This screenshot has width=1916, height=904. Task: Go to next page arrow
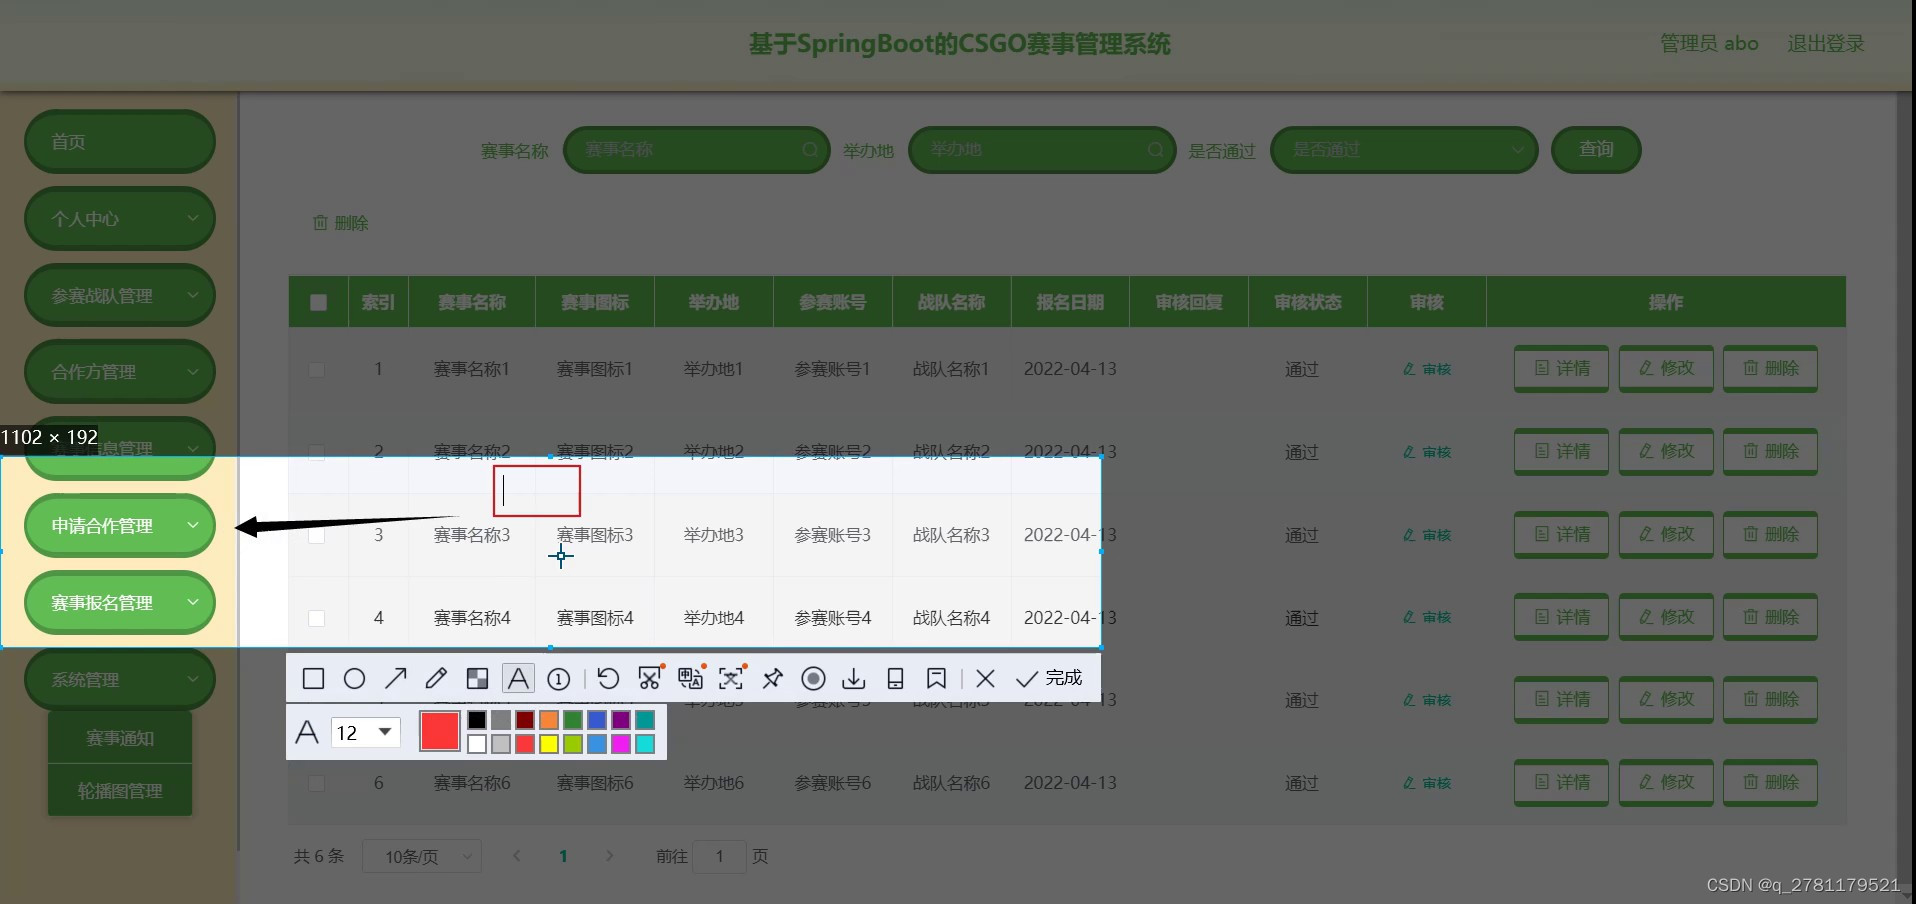609,856
